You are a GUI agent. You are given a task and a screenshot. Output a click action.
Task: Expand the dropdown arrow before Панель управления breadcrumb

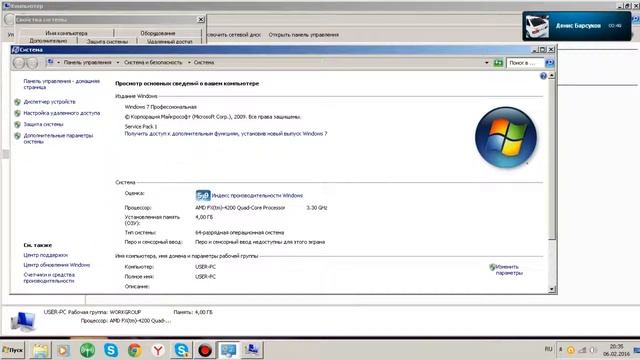pos(58,62)
